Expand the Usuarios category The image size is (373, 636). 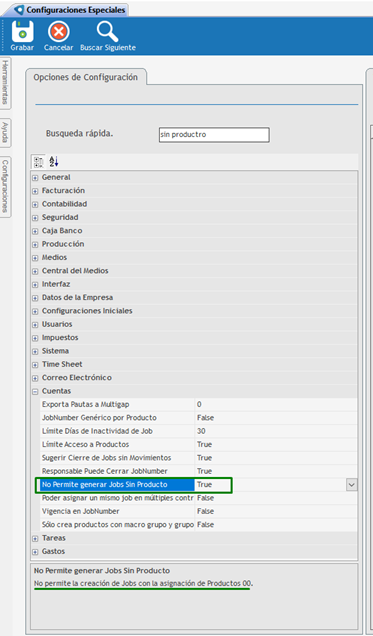[35, 325]
